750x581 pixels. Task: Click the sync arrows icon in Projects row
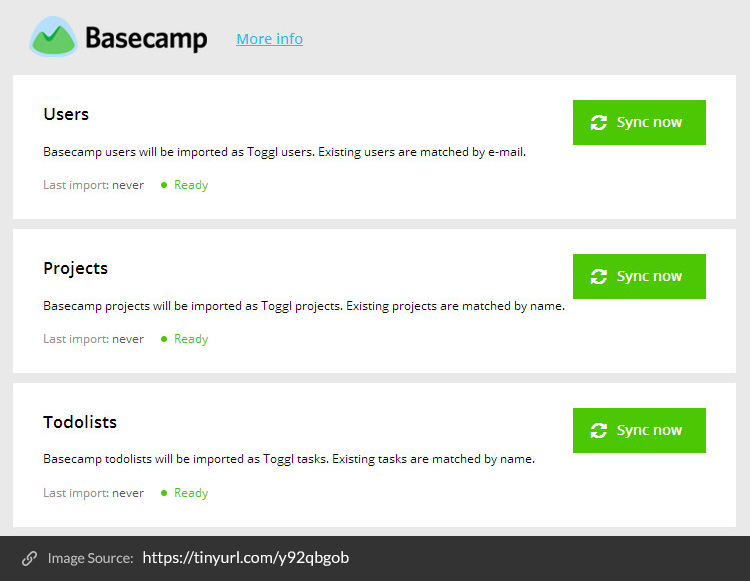[x=598, y=276]
